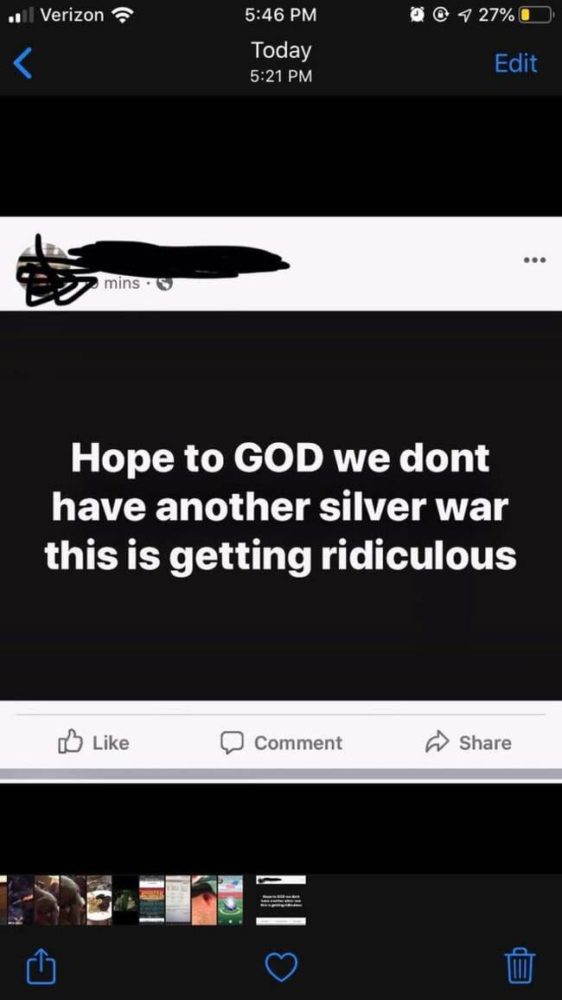The width and height of the screenshot is (562, 1000).
Task: Tap the Edit button
Action: coord(515,63)
